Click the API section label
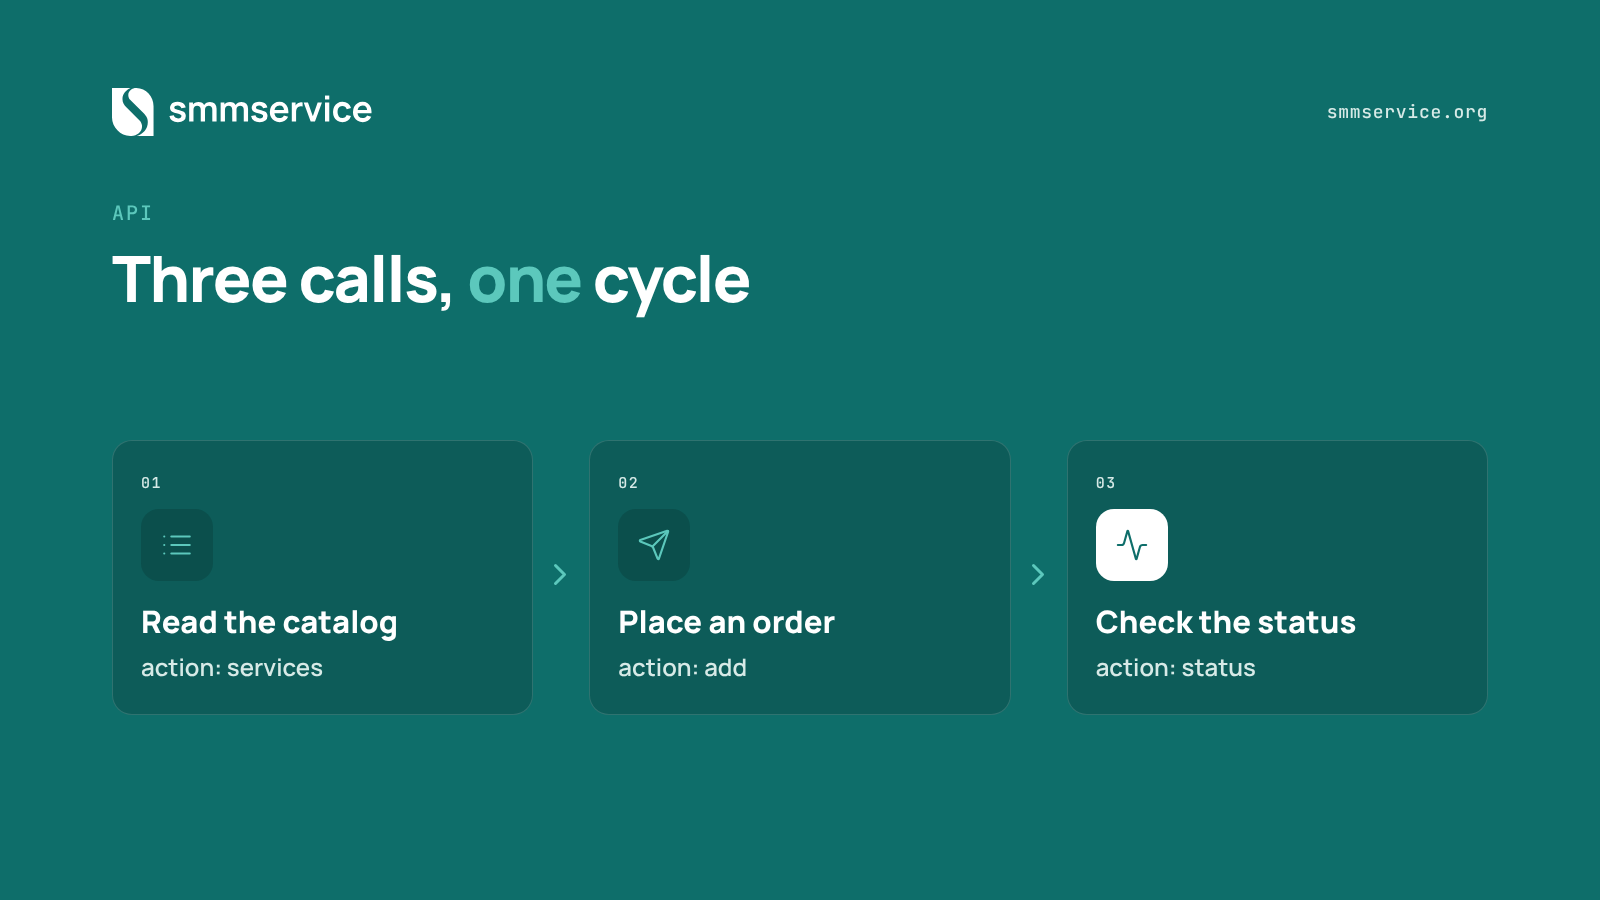Image resolution: width=1600 pixels, height=900 pixels. coord(132,213)
